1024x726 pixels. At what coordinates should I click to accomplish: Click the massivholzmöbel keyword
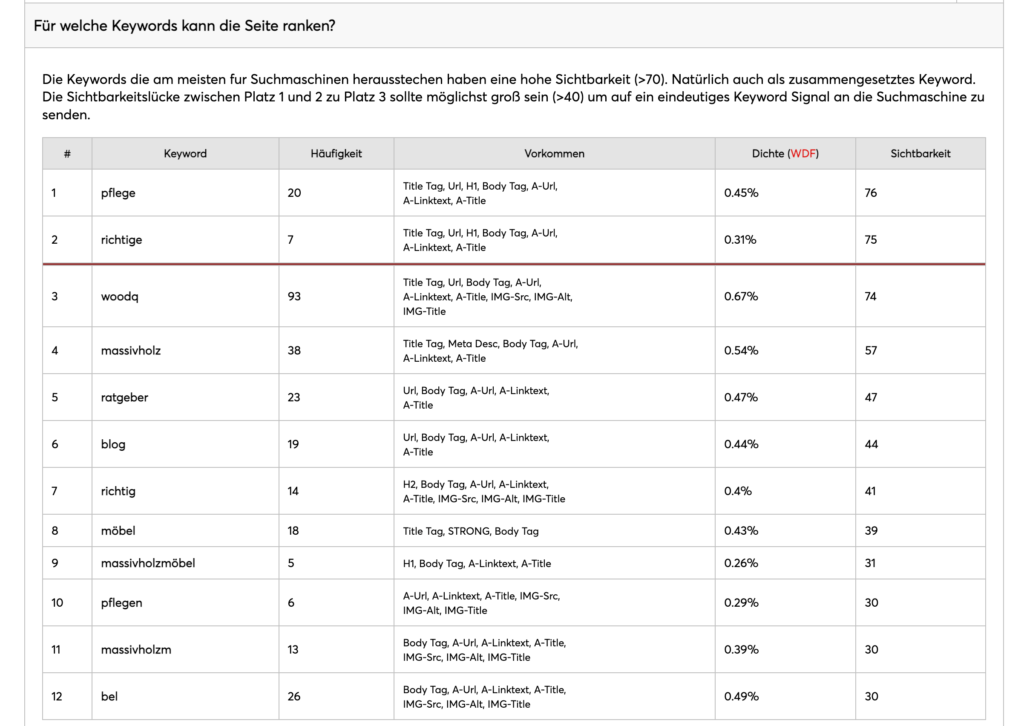[x=148, y=563]
